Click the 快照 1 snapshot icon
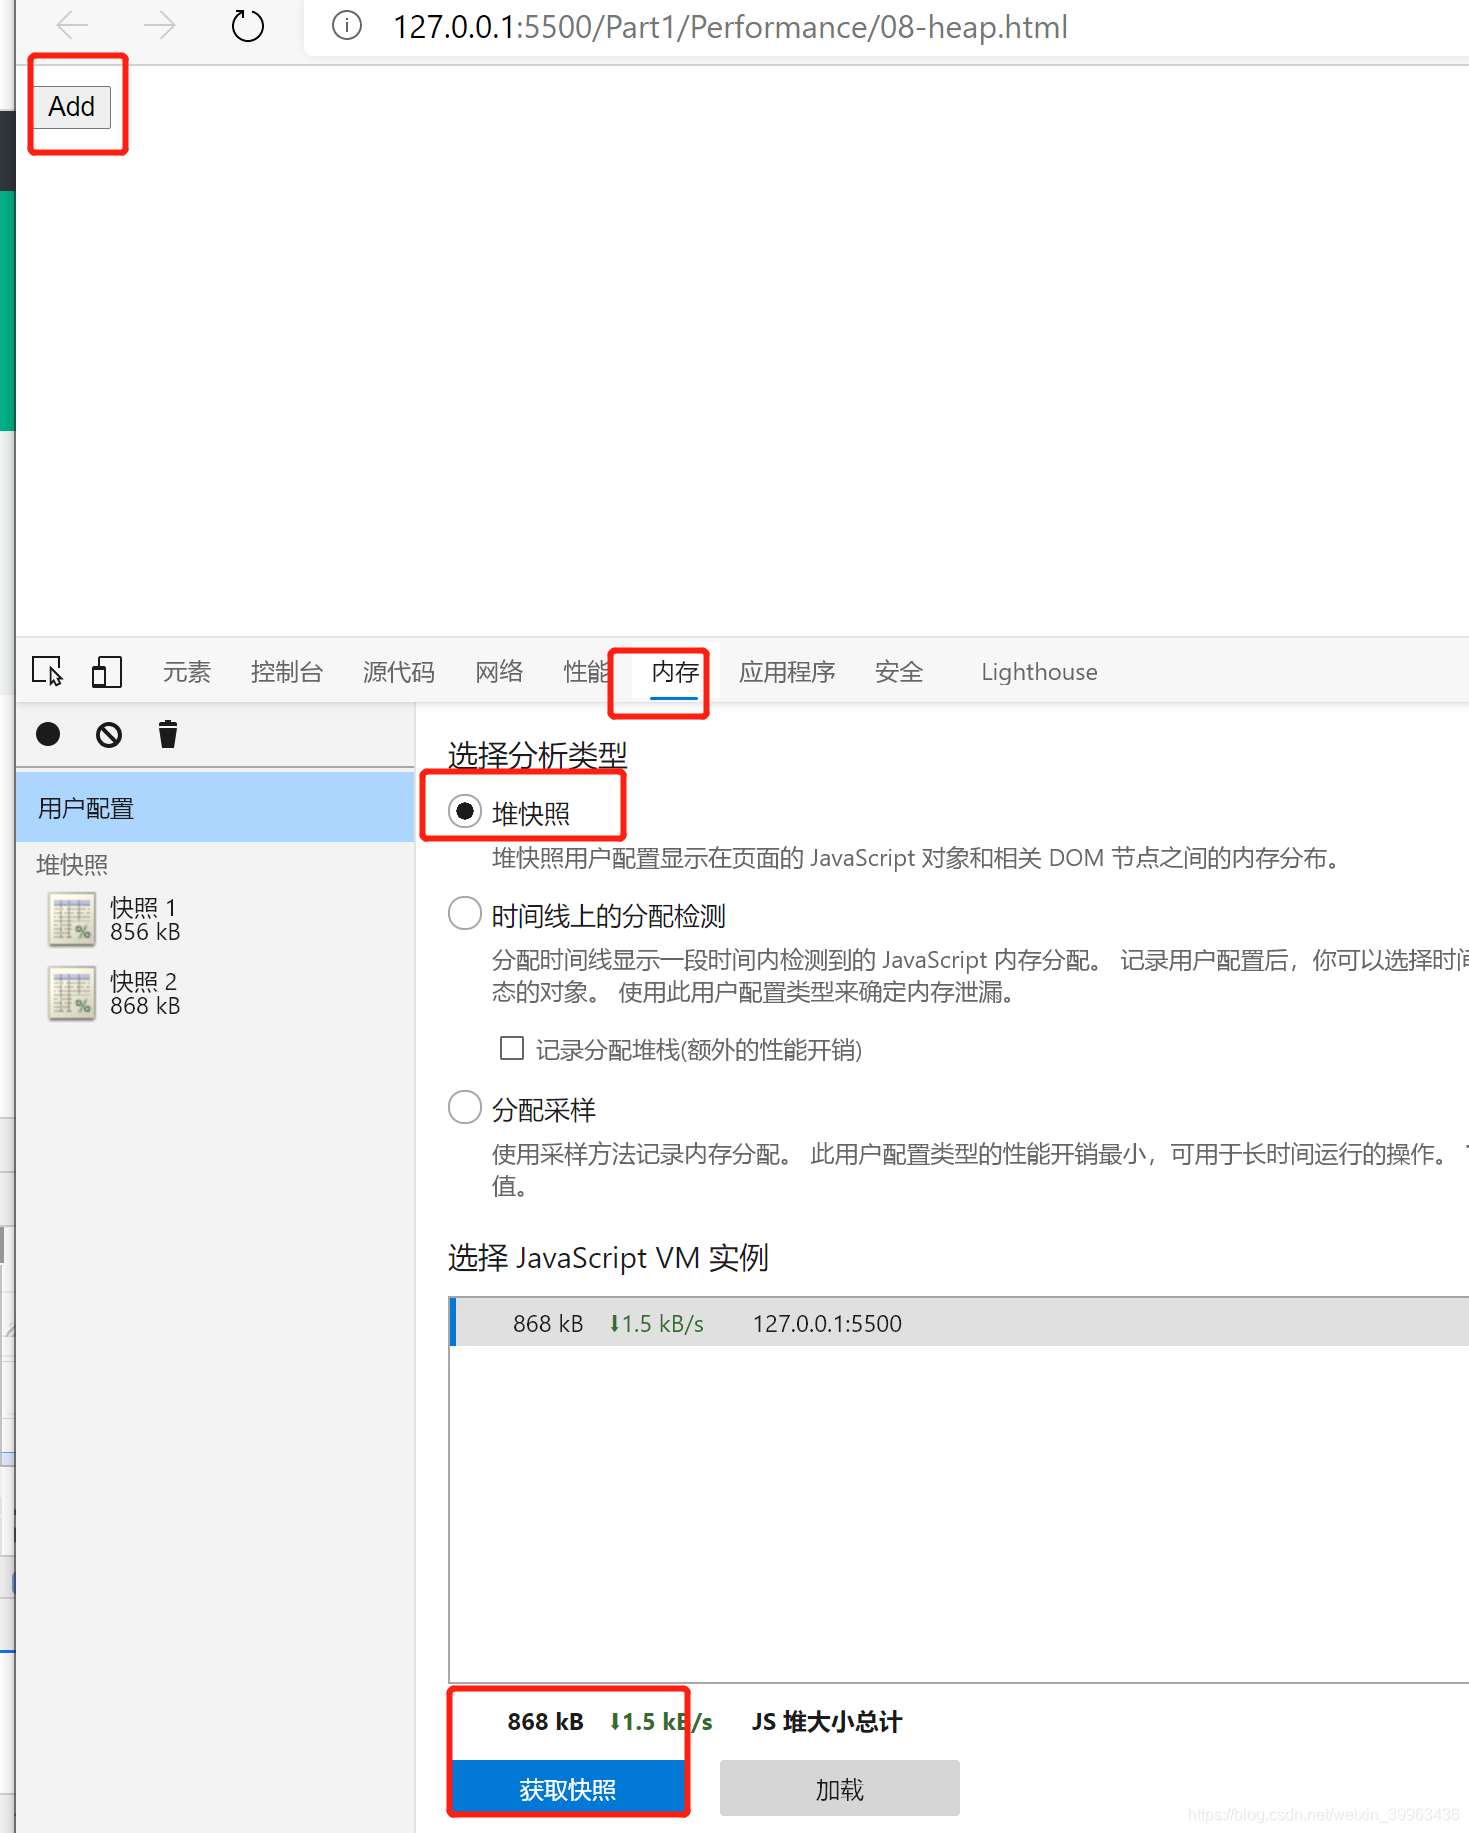The image size is (1469, 1833). (72, 919)
